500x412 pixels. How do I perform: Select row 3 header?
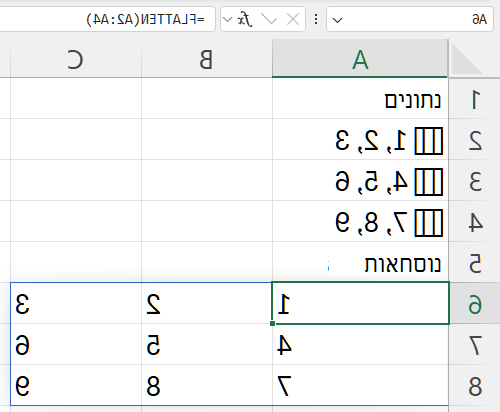tap(475, 180)
